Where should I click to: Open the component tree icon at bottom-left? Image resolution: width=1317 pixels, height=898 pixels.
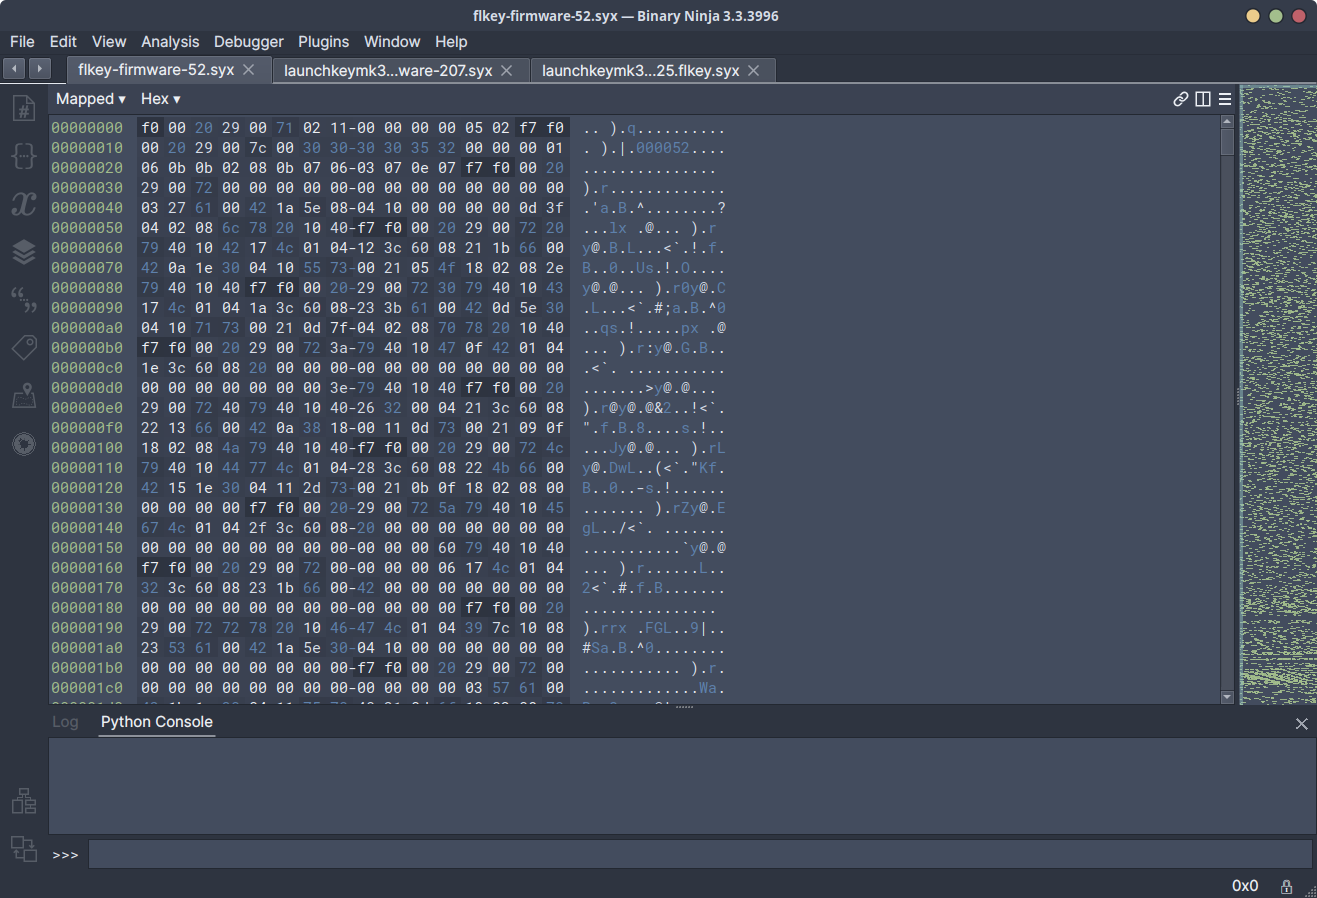[24, 800]
